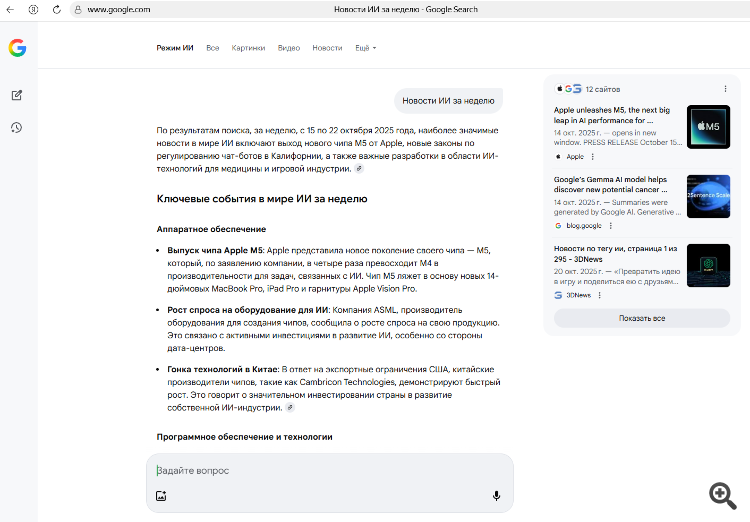Click the 3DNews source name label

coord(579,295)
